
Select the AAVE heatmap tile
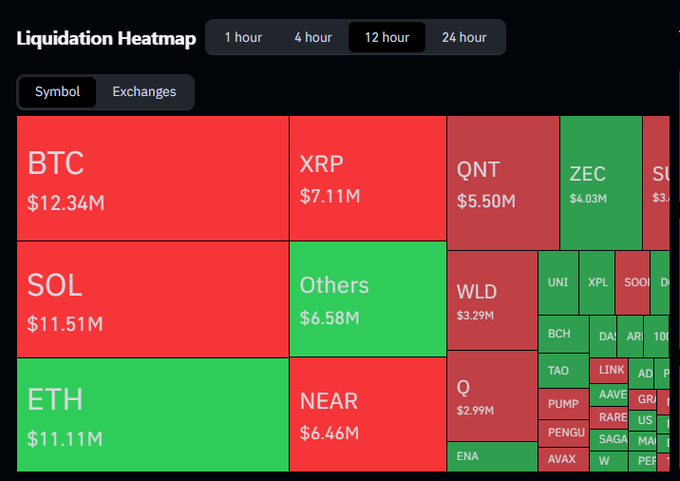[x=609, y=395]
